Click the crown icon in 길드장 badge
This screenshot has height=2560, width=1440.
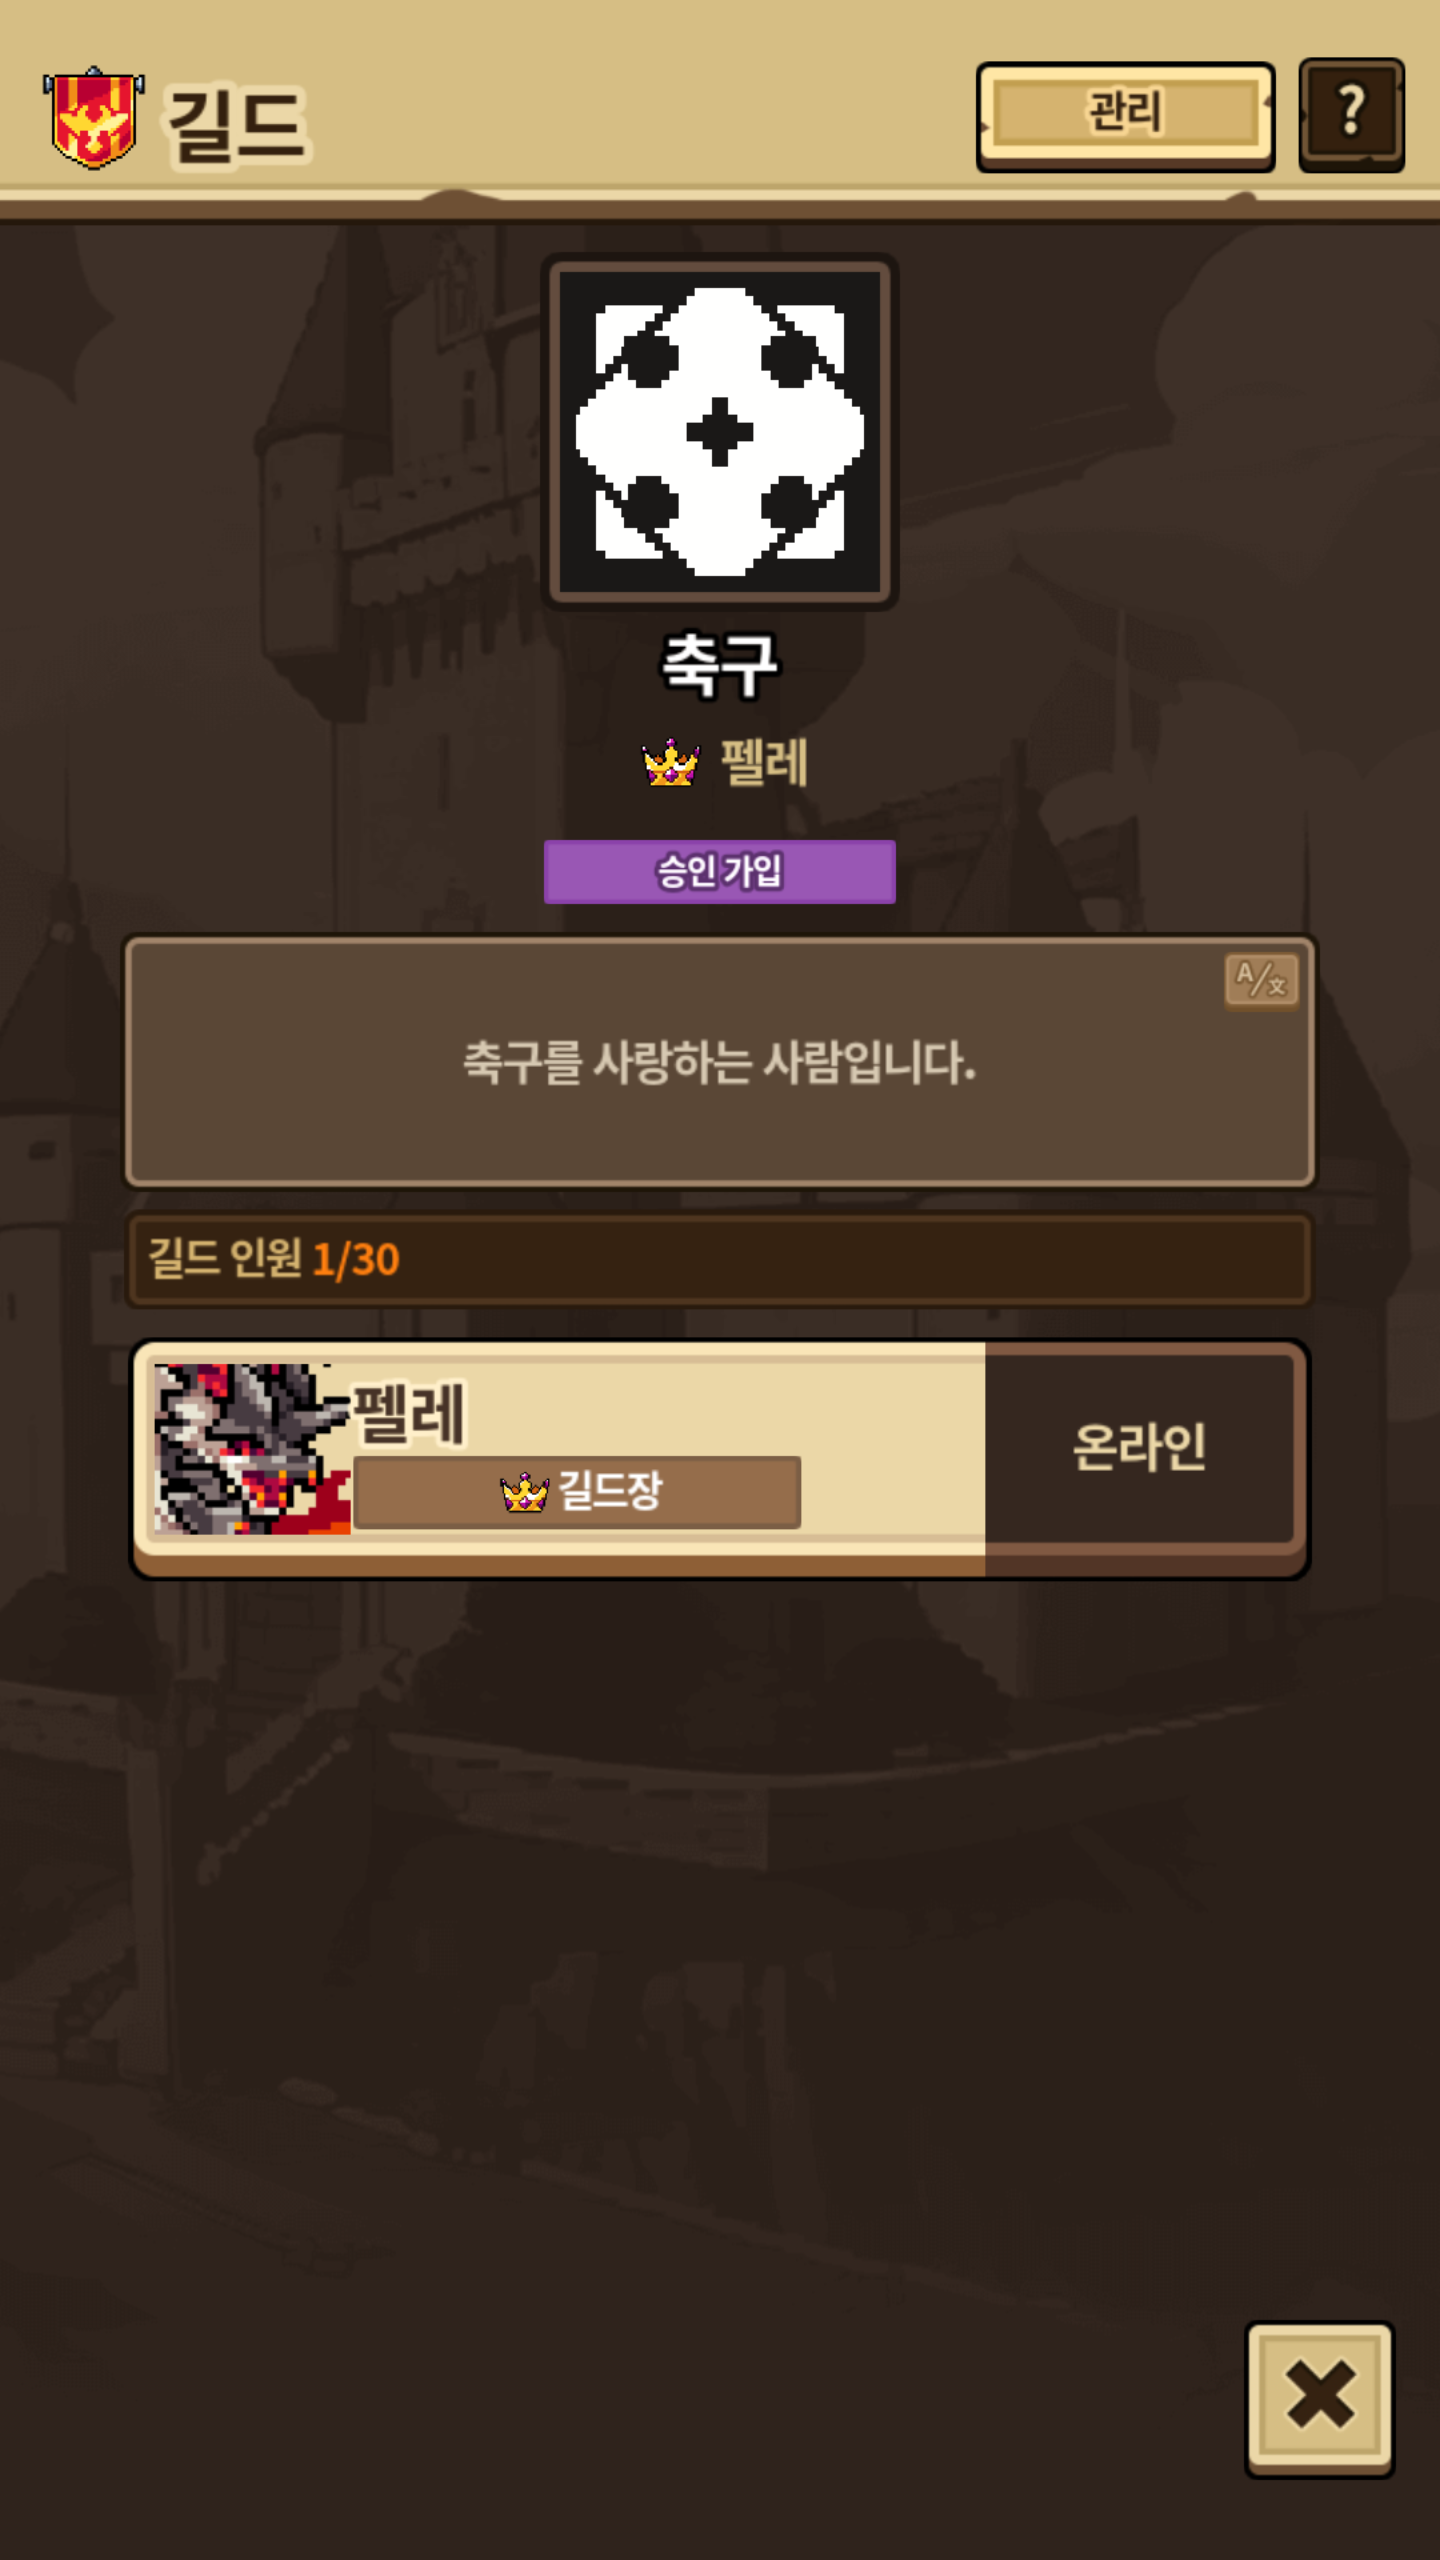pyautogui.click(x=524, y=1492)
